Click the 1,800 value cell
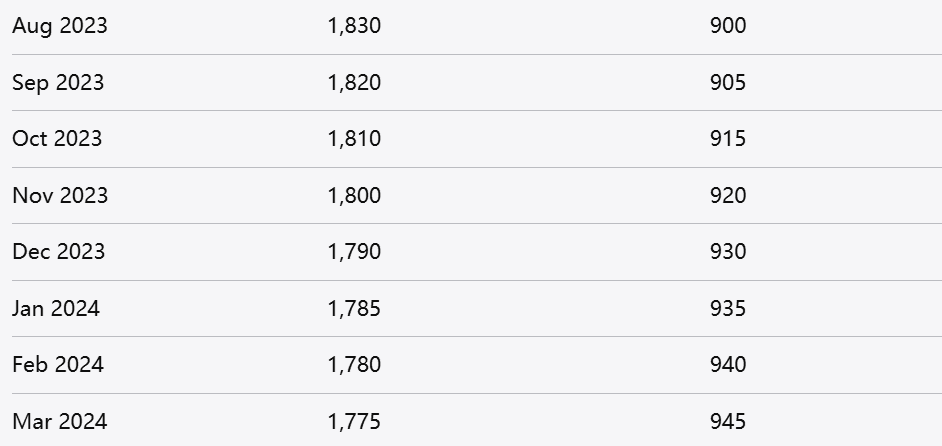The height and width of the screenshot is (446, 942). (354, 195)
